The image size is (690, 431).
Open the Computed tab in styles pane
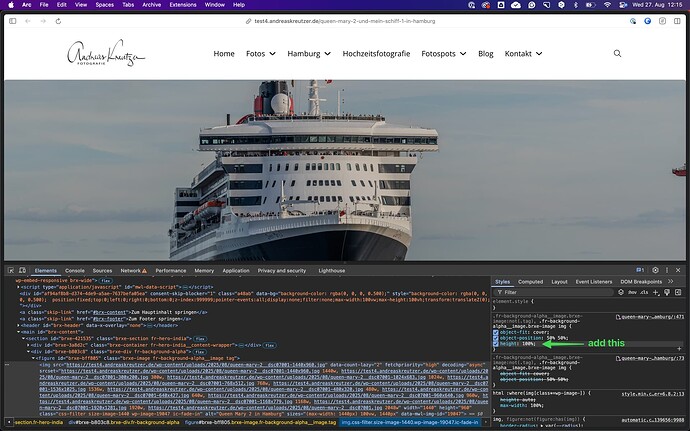point(530,282)
